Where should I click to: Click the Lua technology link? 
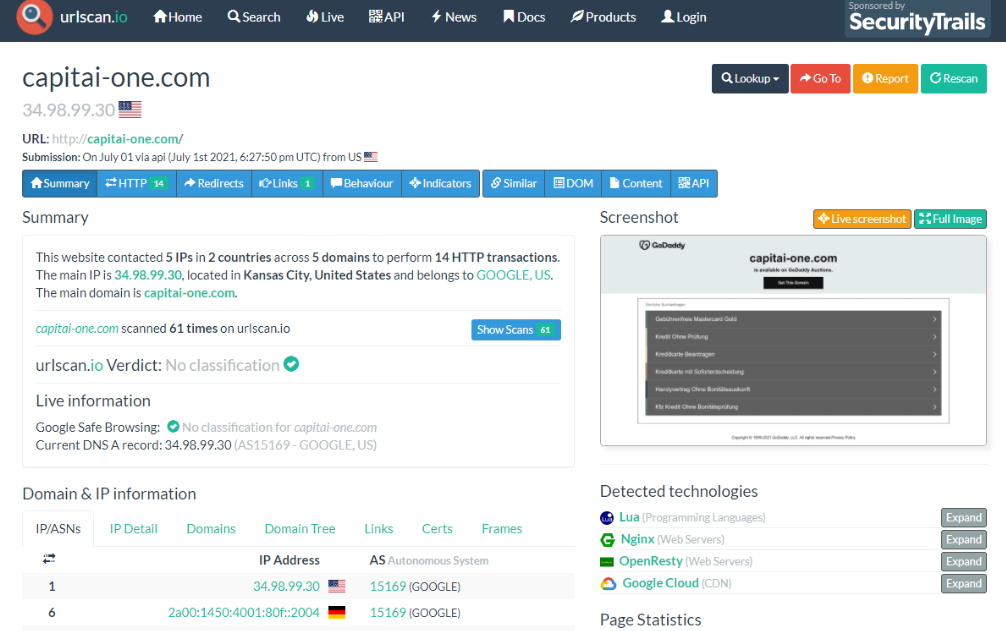tap(629, 517)
